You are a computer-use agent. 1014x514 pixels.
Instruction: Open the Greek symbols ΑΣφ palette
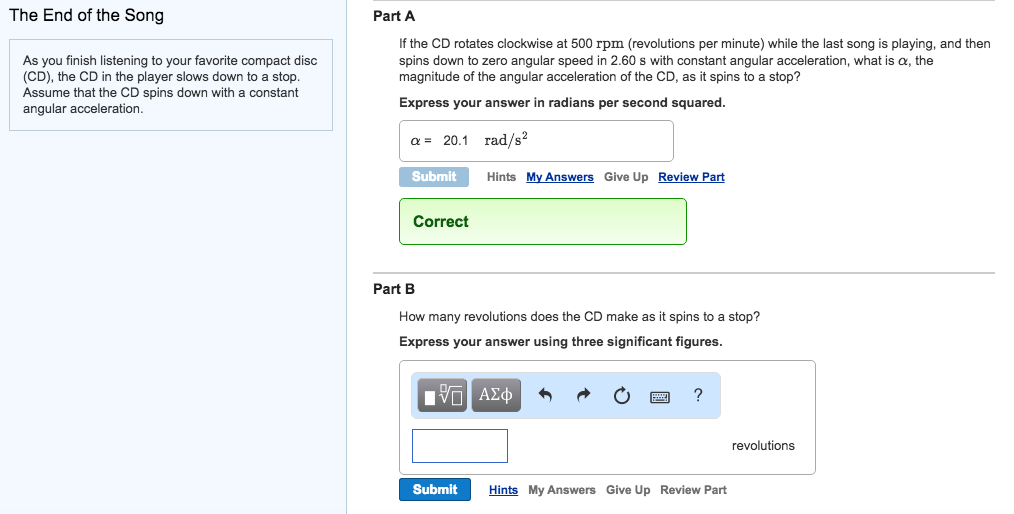496,395
